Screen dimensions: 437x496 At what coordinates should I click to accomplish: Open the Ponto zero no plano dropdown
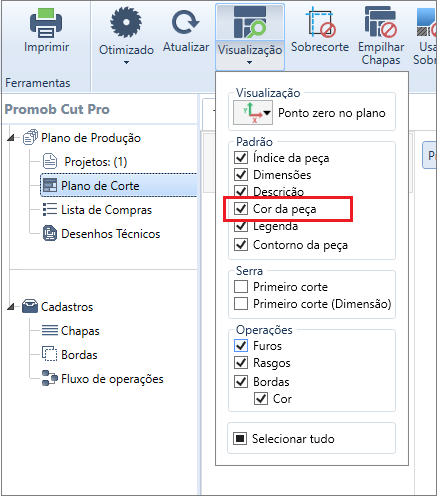pos(253,113)
